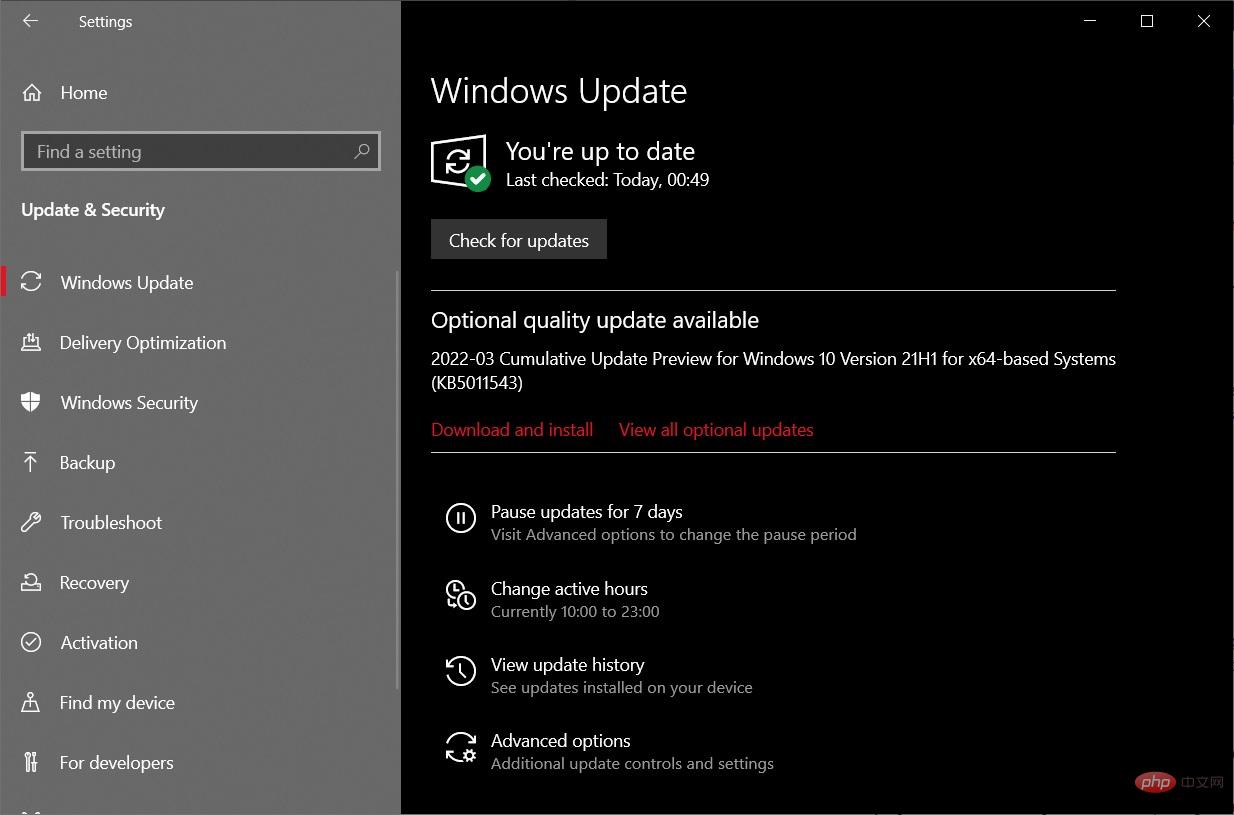Click the clock icon for active hours
Viewport: 1234px width, 815px height.
tap(460, 595)
